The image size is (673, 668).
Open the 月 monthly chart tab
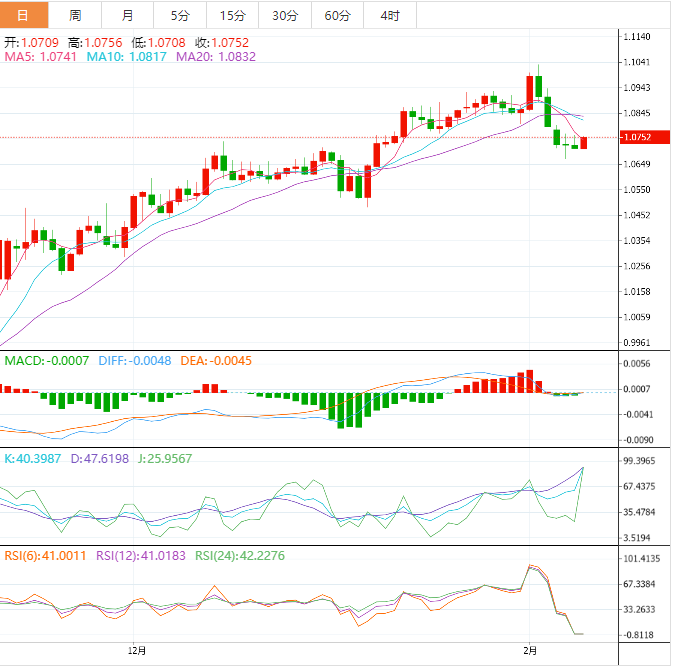tap(127, 15)
